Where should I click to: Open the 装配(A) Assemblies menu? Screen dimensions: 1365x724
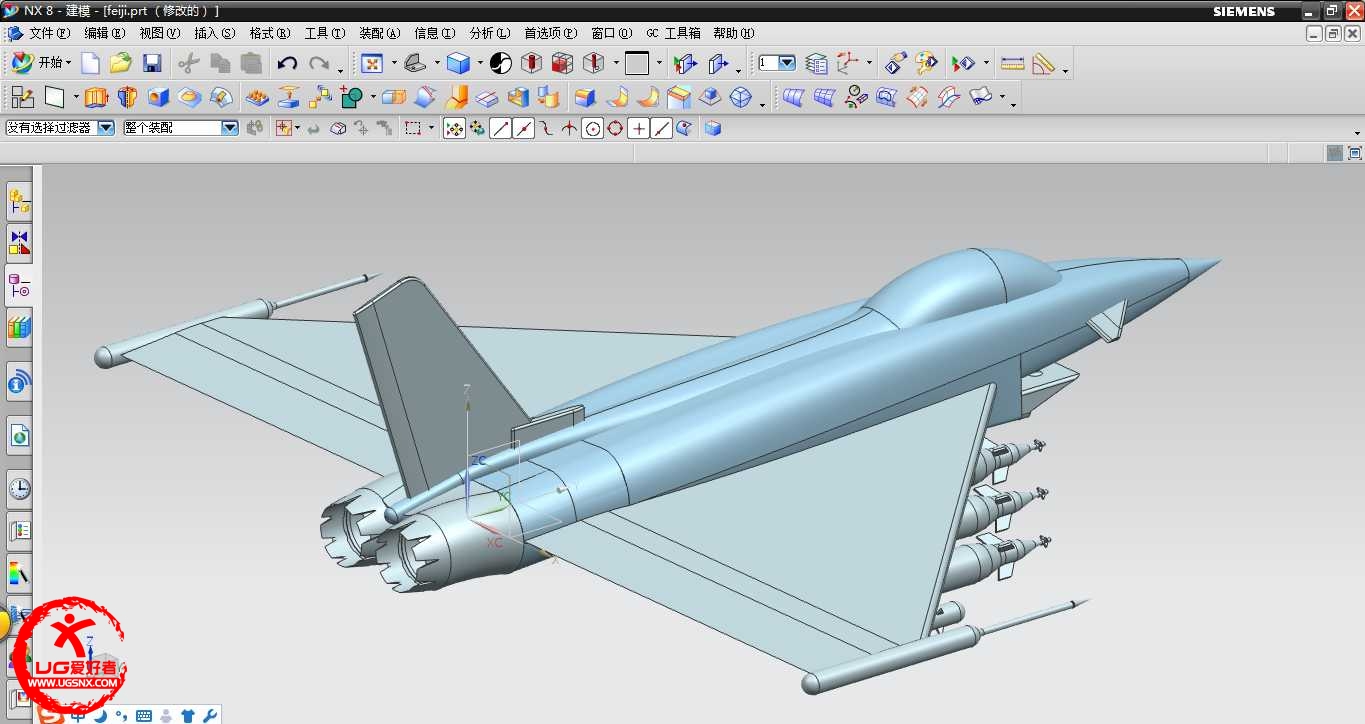pyautogui.click(x=380, y=34)
